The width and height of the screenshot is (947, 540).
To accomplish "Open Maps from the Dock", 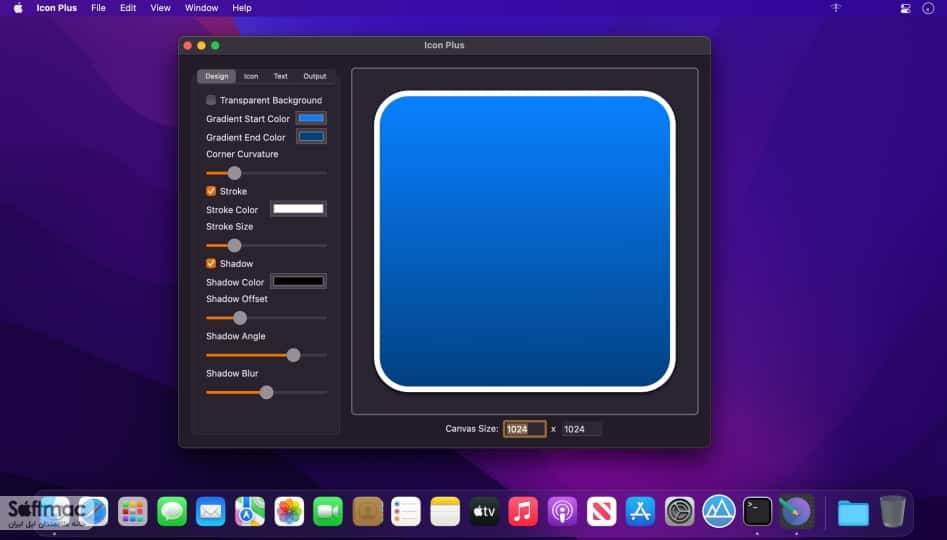I will coord(250,512).
